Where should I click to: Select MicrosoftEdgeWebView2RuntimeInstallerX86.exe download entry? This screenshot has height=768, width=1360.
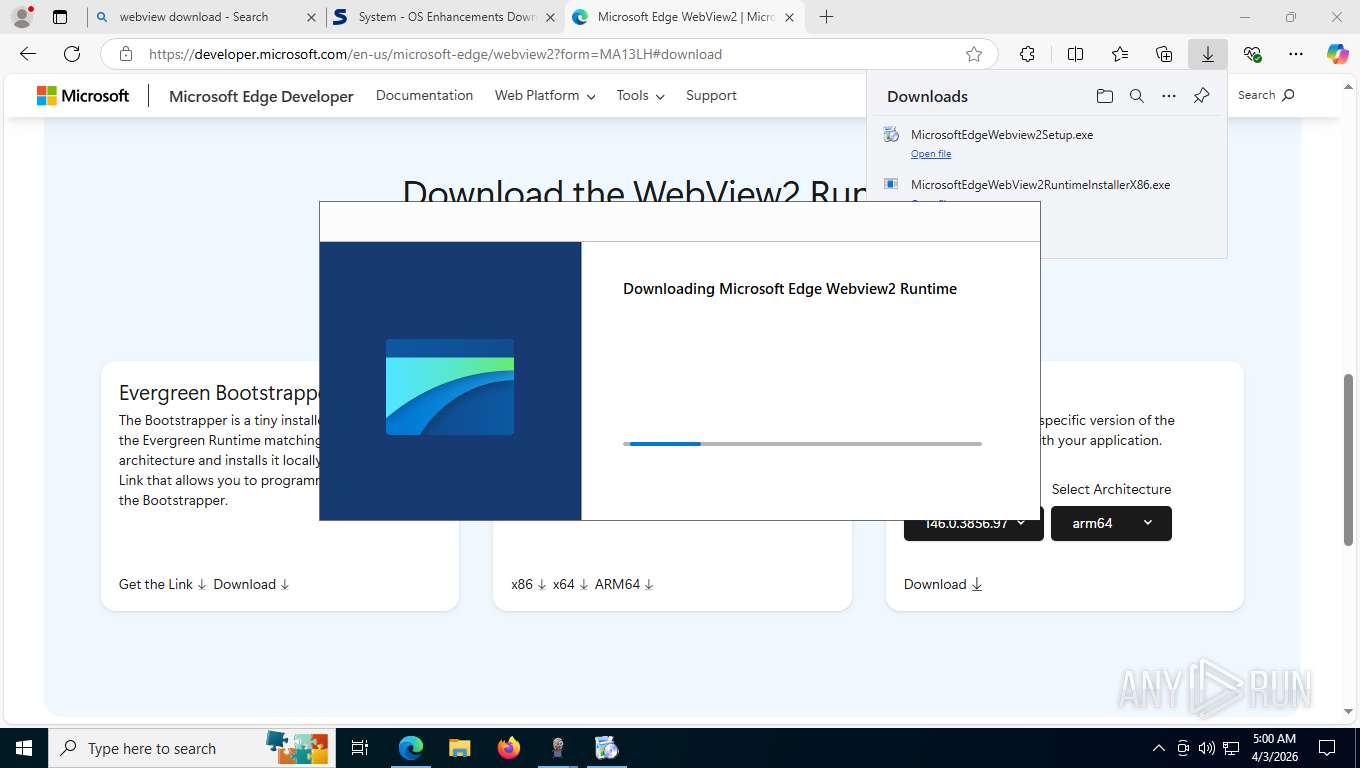coord(1040,185)
